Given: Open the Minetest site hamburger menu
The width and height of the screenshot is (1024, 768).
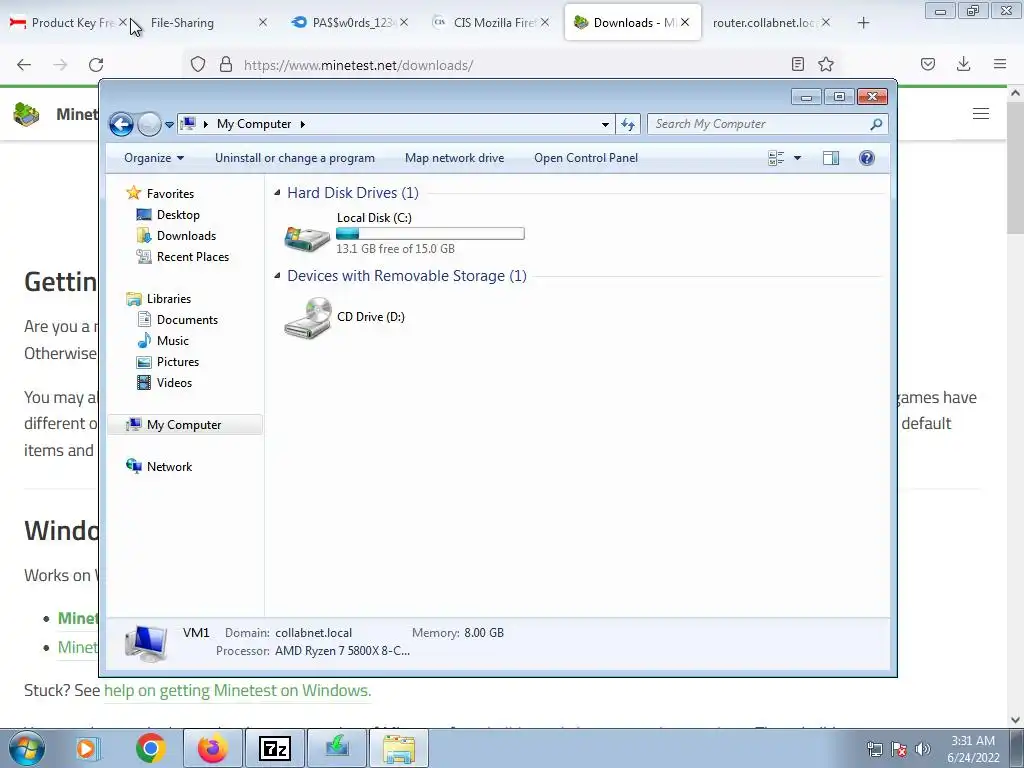Looking at the screenshot, I should click(981, 114).
